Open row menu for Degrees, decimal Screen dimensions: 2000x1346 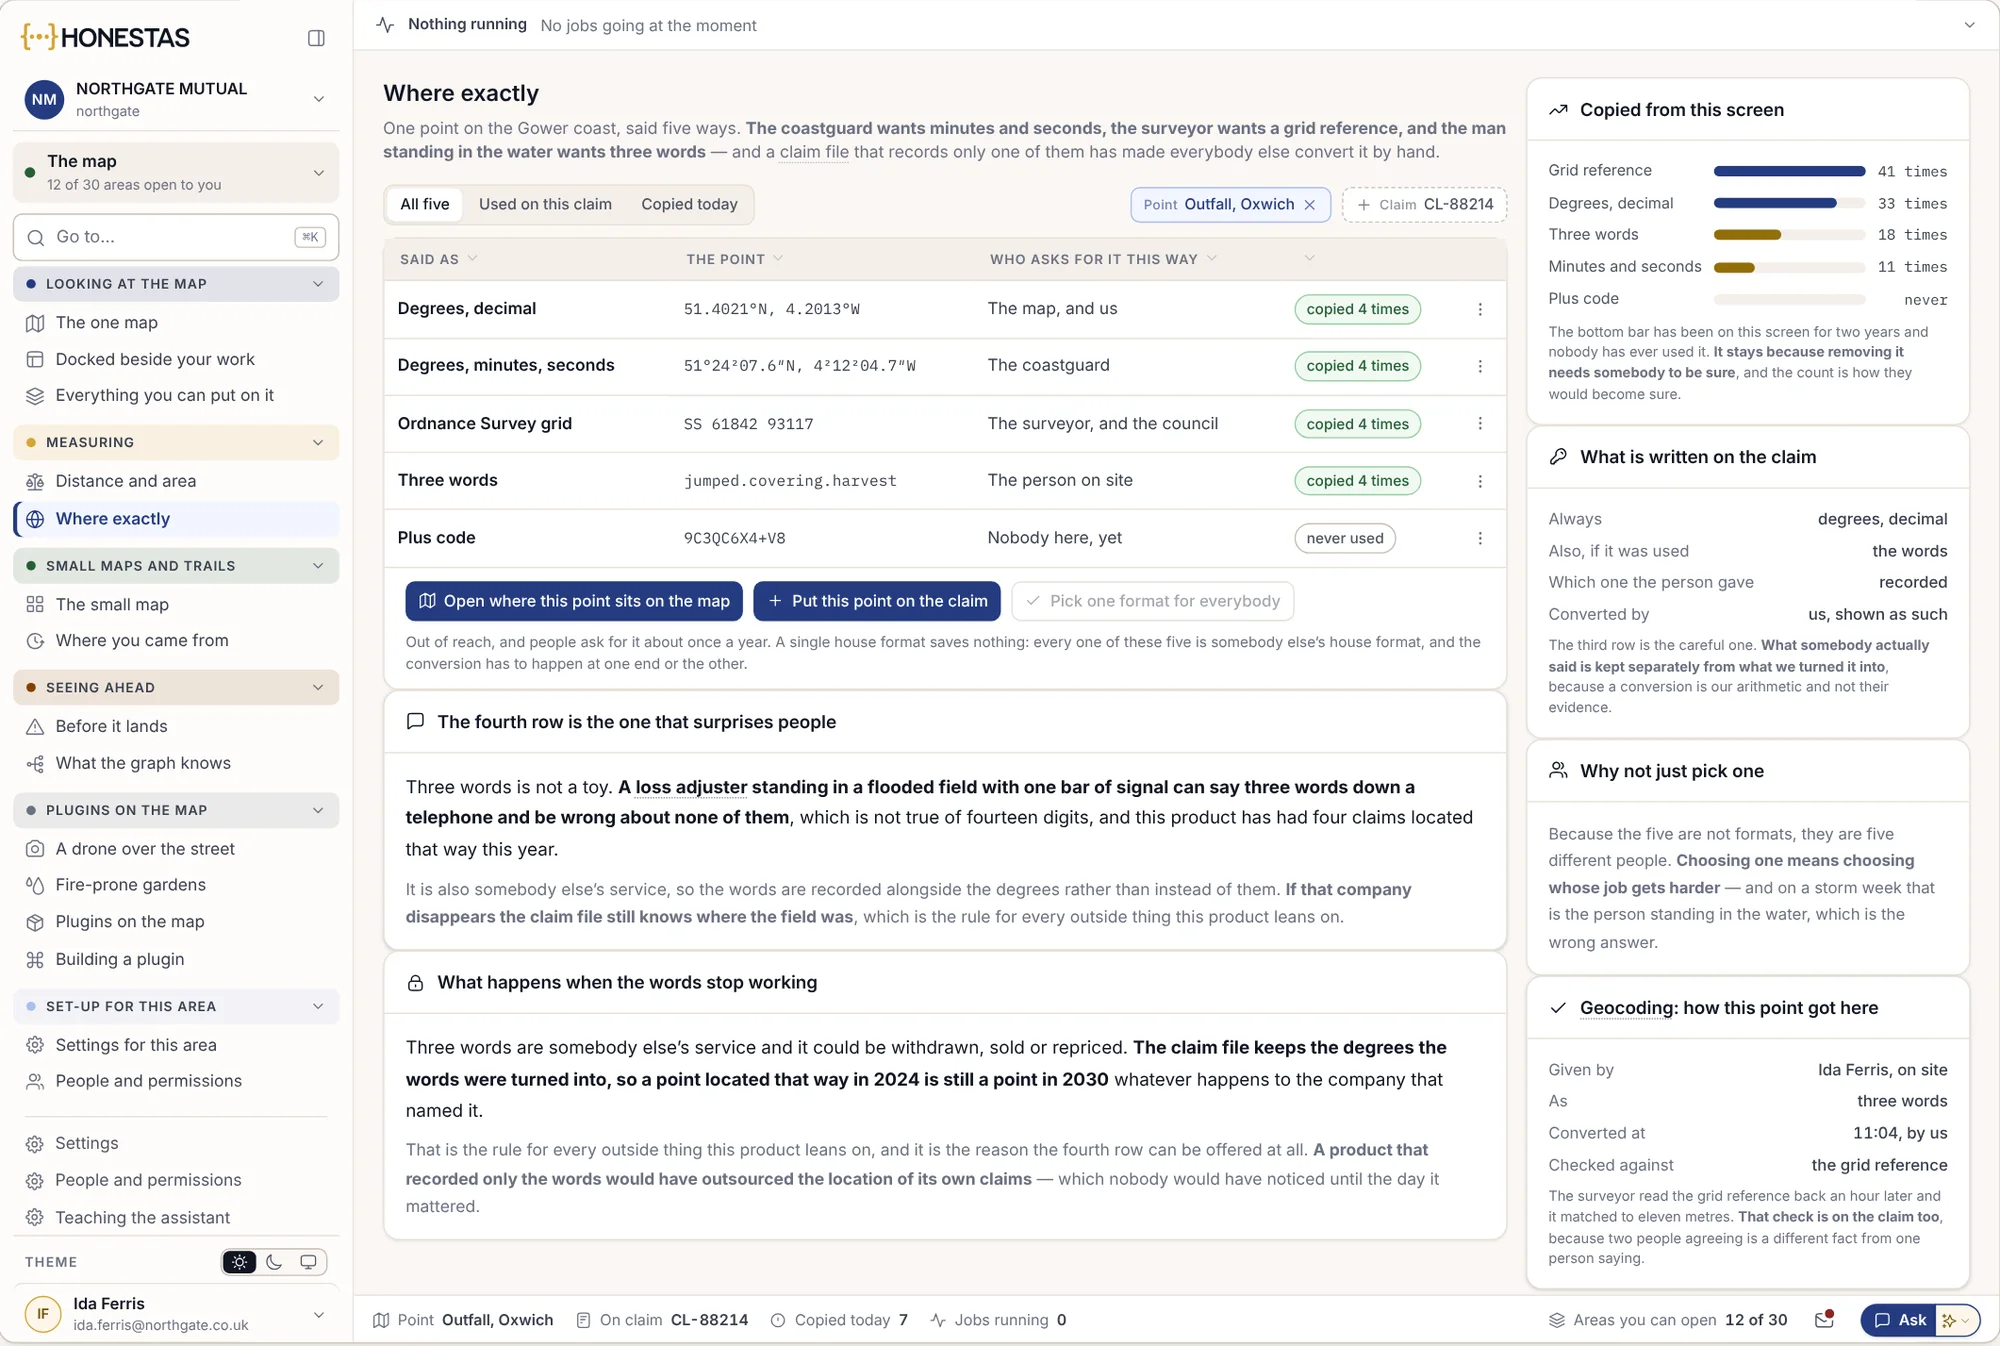click(1480, 309)
